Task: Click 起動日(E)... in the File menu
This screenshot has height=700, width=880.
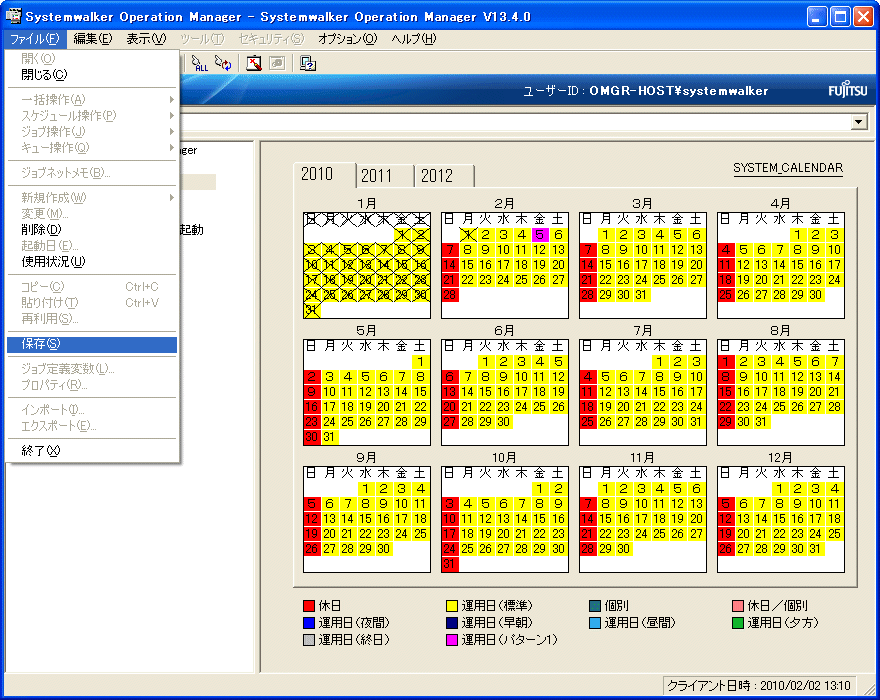Action: (x=92, y=246)
